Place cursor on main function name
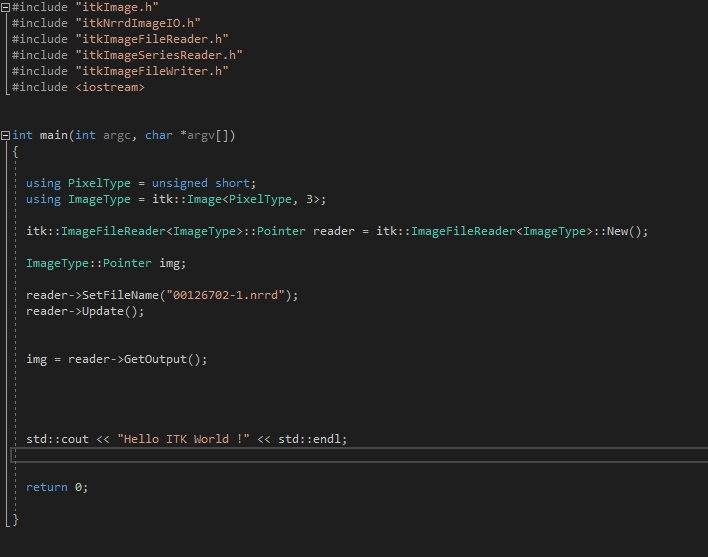This screenshot has width=708, height=557. pyautogui.click(x=53, y=135)
